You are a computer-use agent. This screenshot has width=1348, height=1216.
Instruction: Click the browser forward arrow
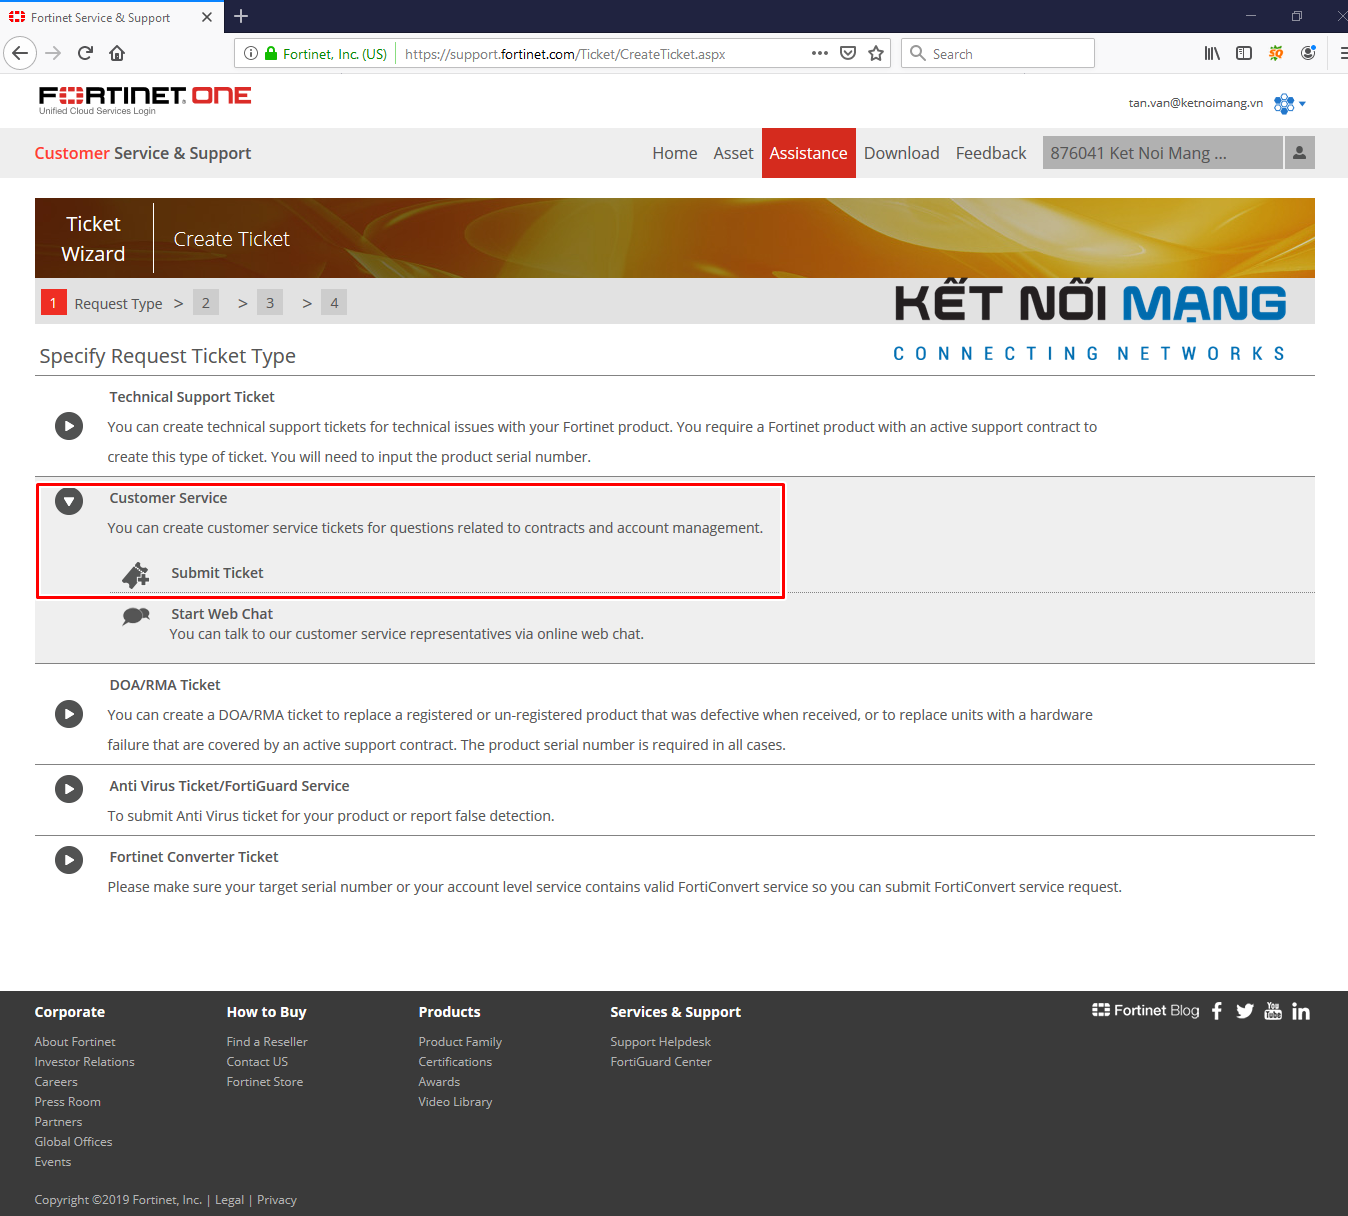click(x=54, y=53)
